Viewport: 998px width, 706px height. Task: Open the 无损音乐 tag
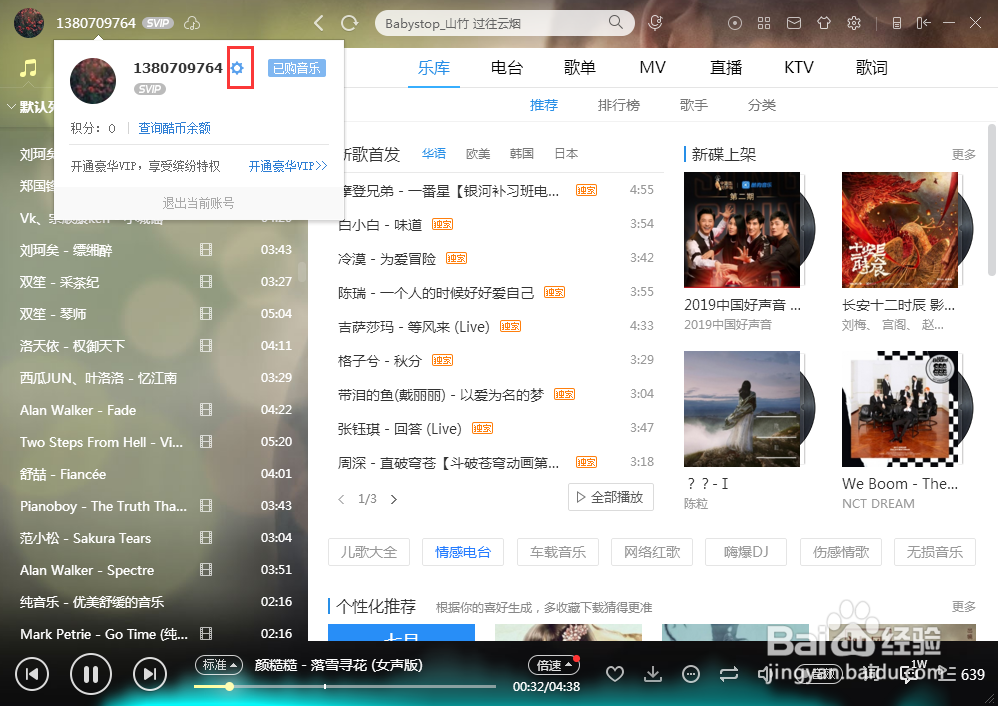pos(934,552)
